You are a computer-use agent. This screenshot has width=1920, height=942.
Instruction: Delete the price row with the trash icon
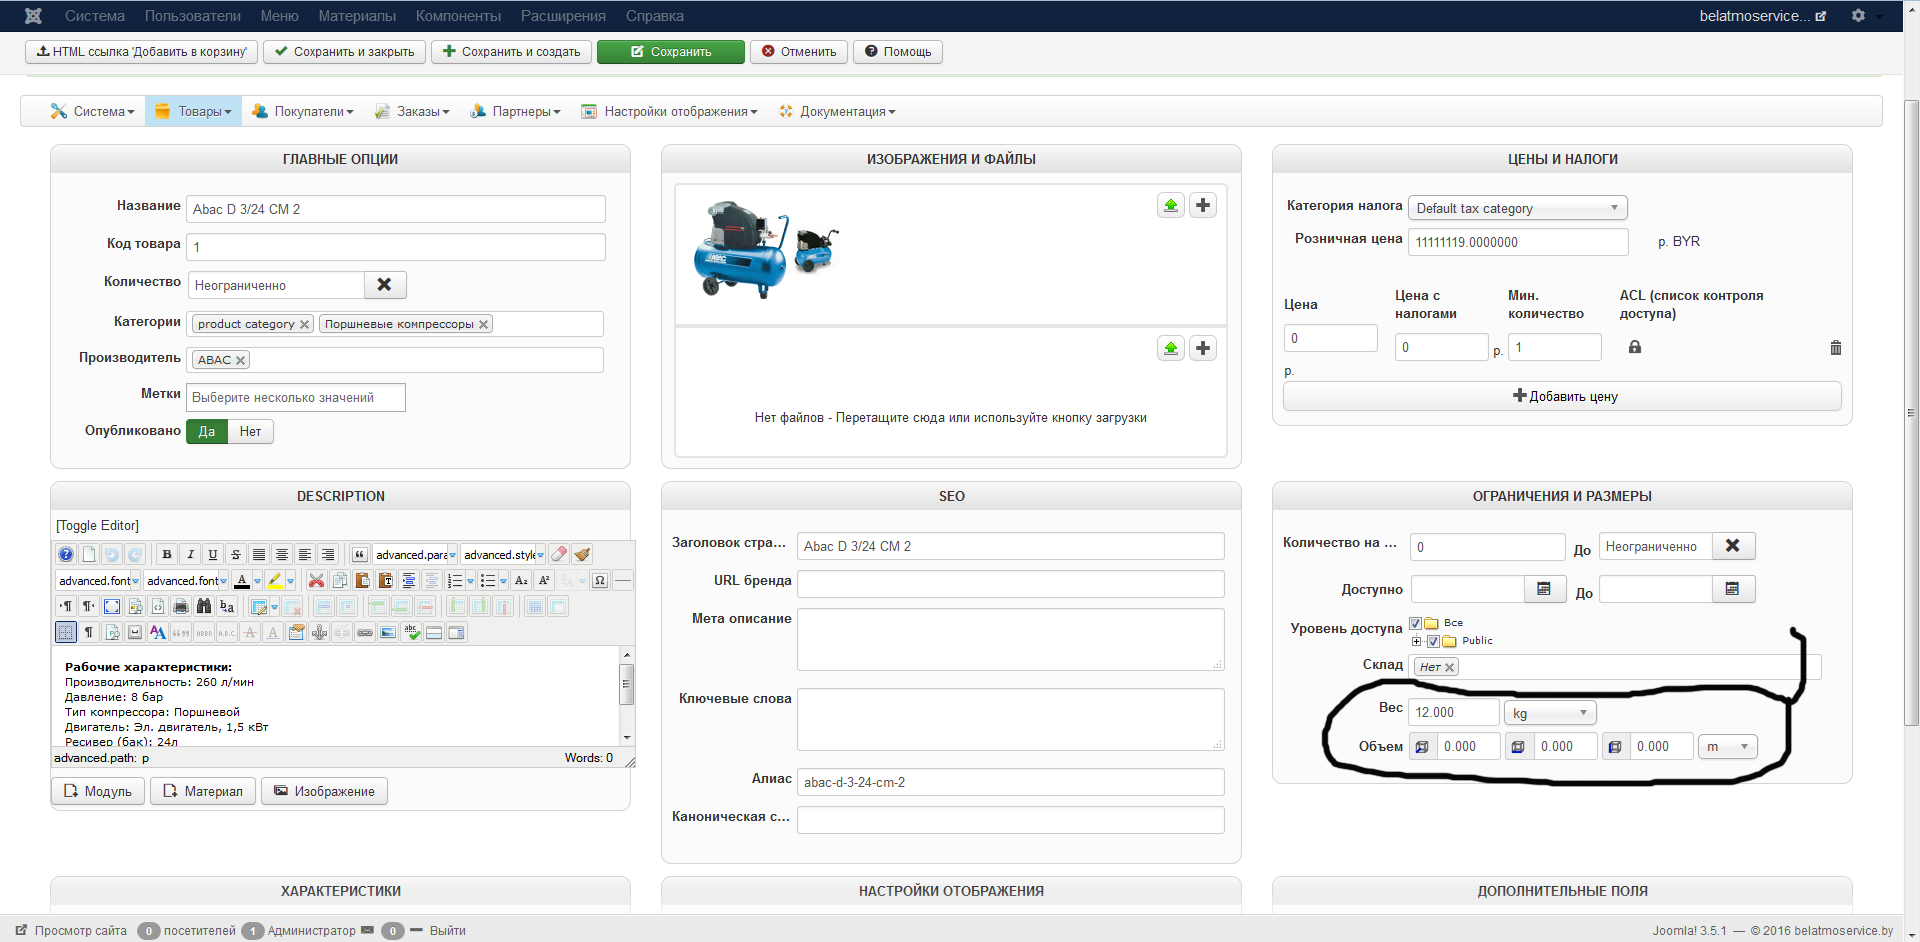click(1836, 348)
